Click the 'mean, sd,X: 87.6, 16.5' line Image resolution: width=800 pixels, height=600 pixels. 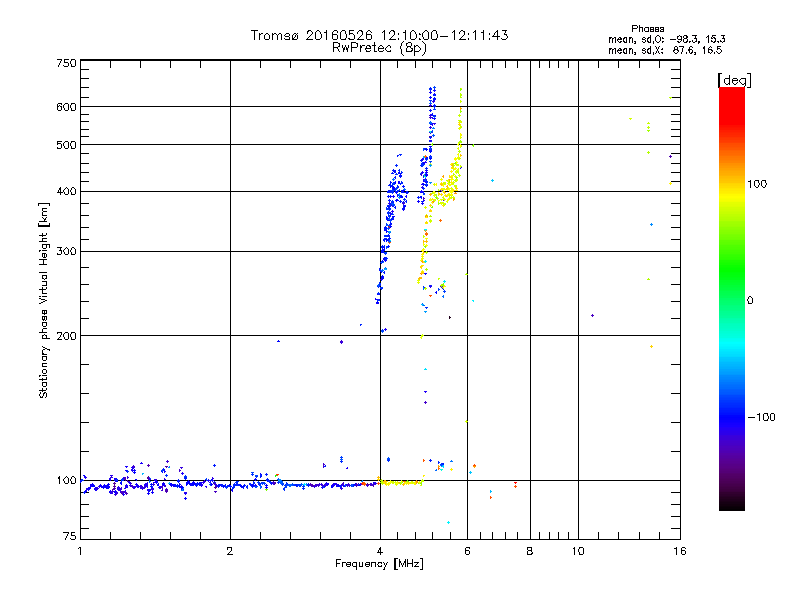click(665, 50)
